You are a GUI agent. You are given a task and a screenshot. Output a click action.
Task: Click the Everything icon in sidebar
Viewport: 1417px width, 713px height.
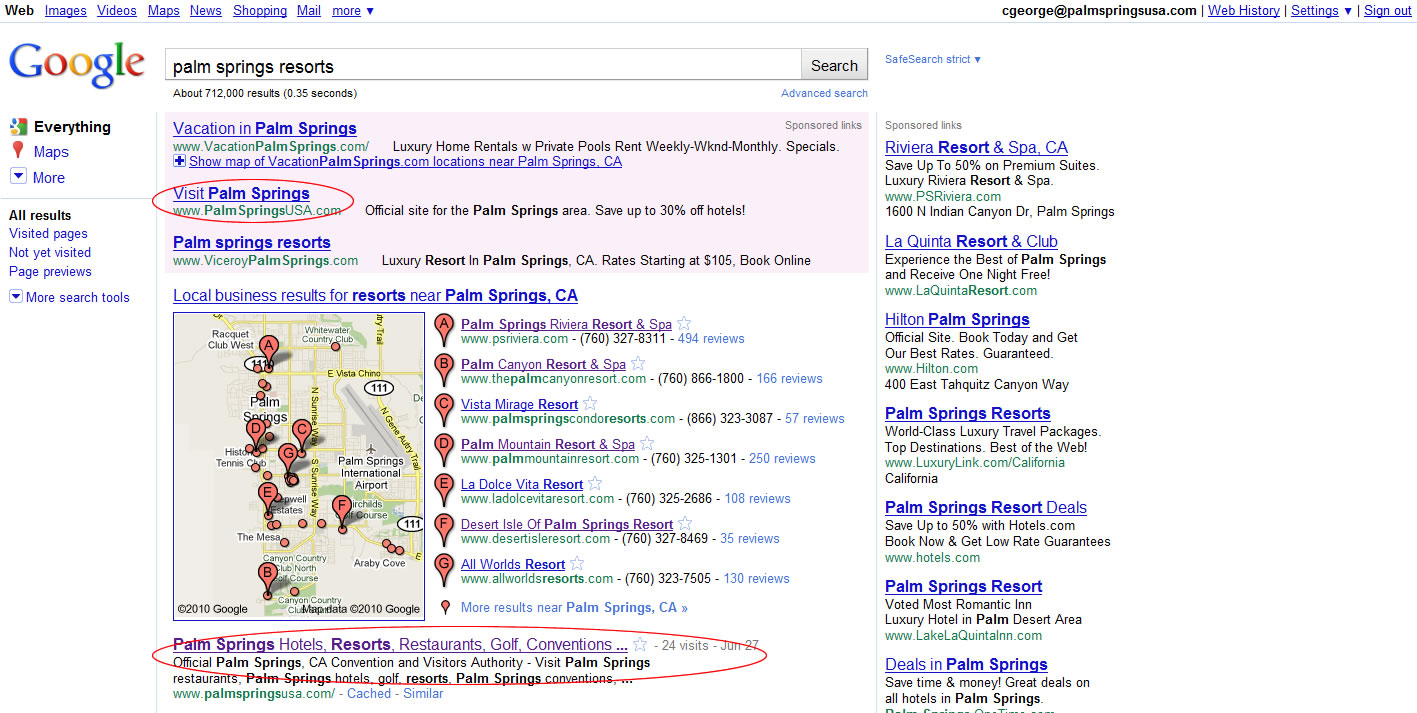[x=18, y=127]
